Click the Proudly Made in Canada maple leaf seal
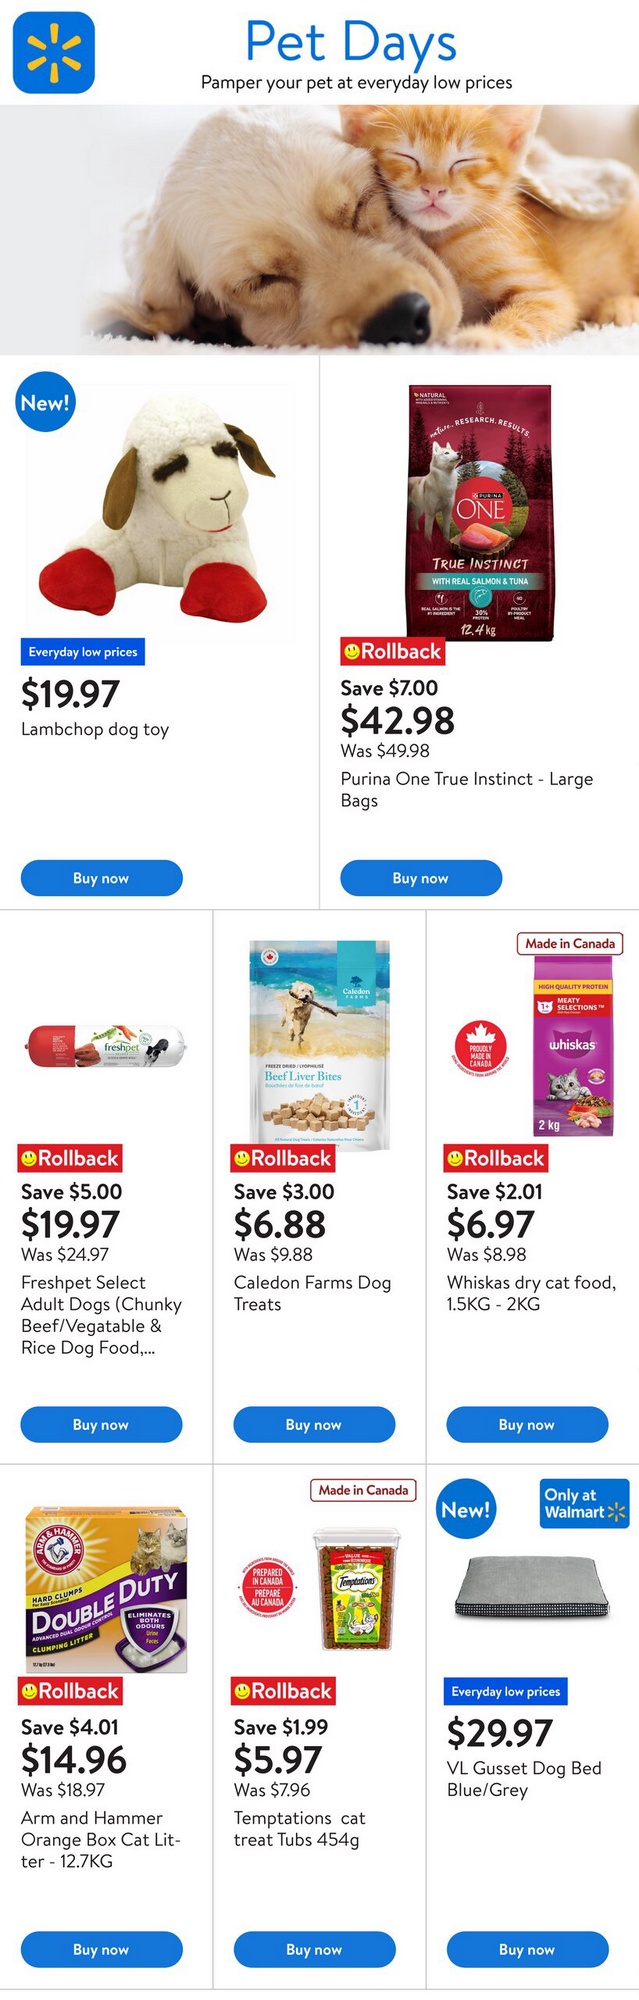Screen dimensions: 639x2000 click(481, 1046)
